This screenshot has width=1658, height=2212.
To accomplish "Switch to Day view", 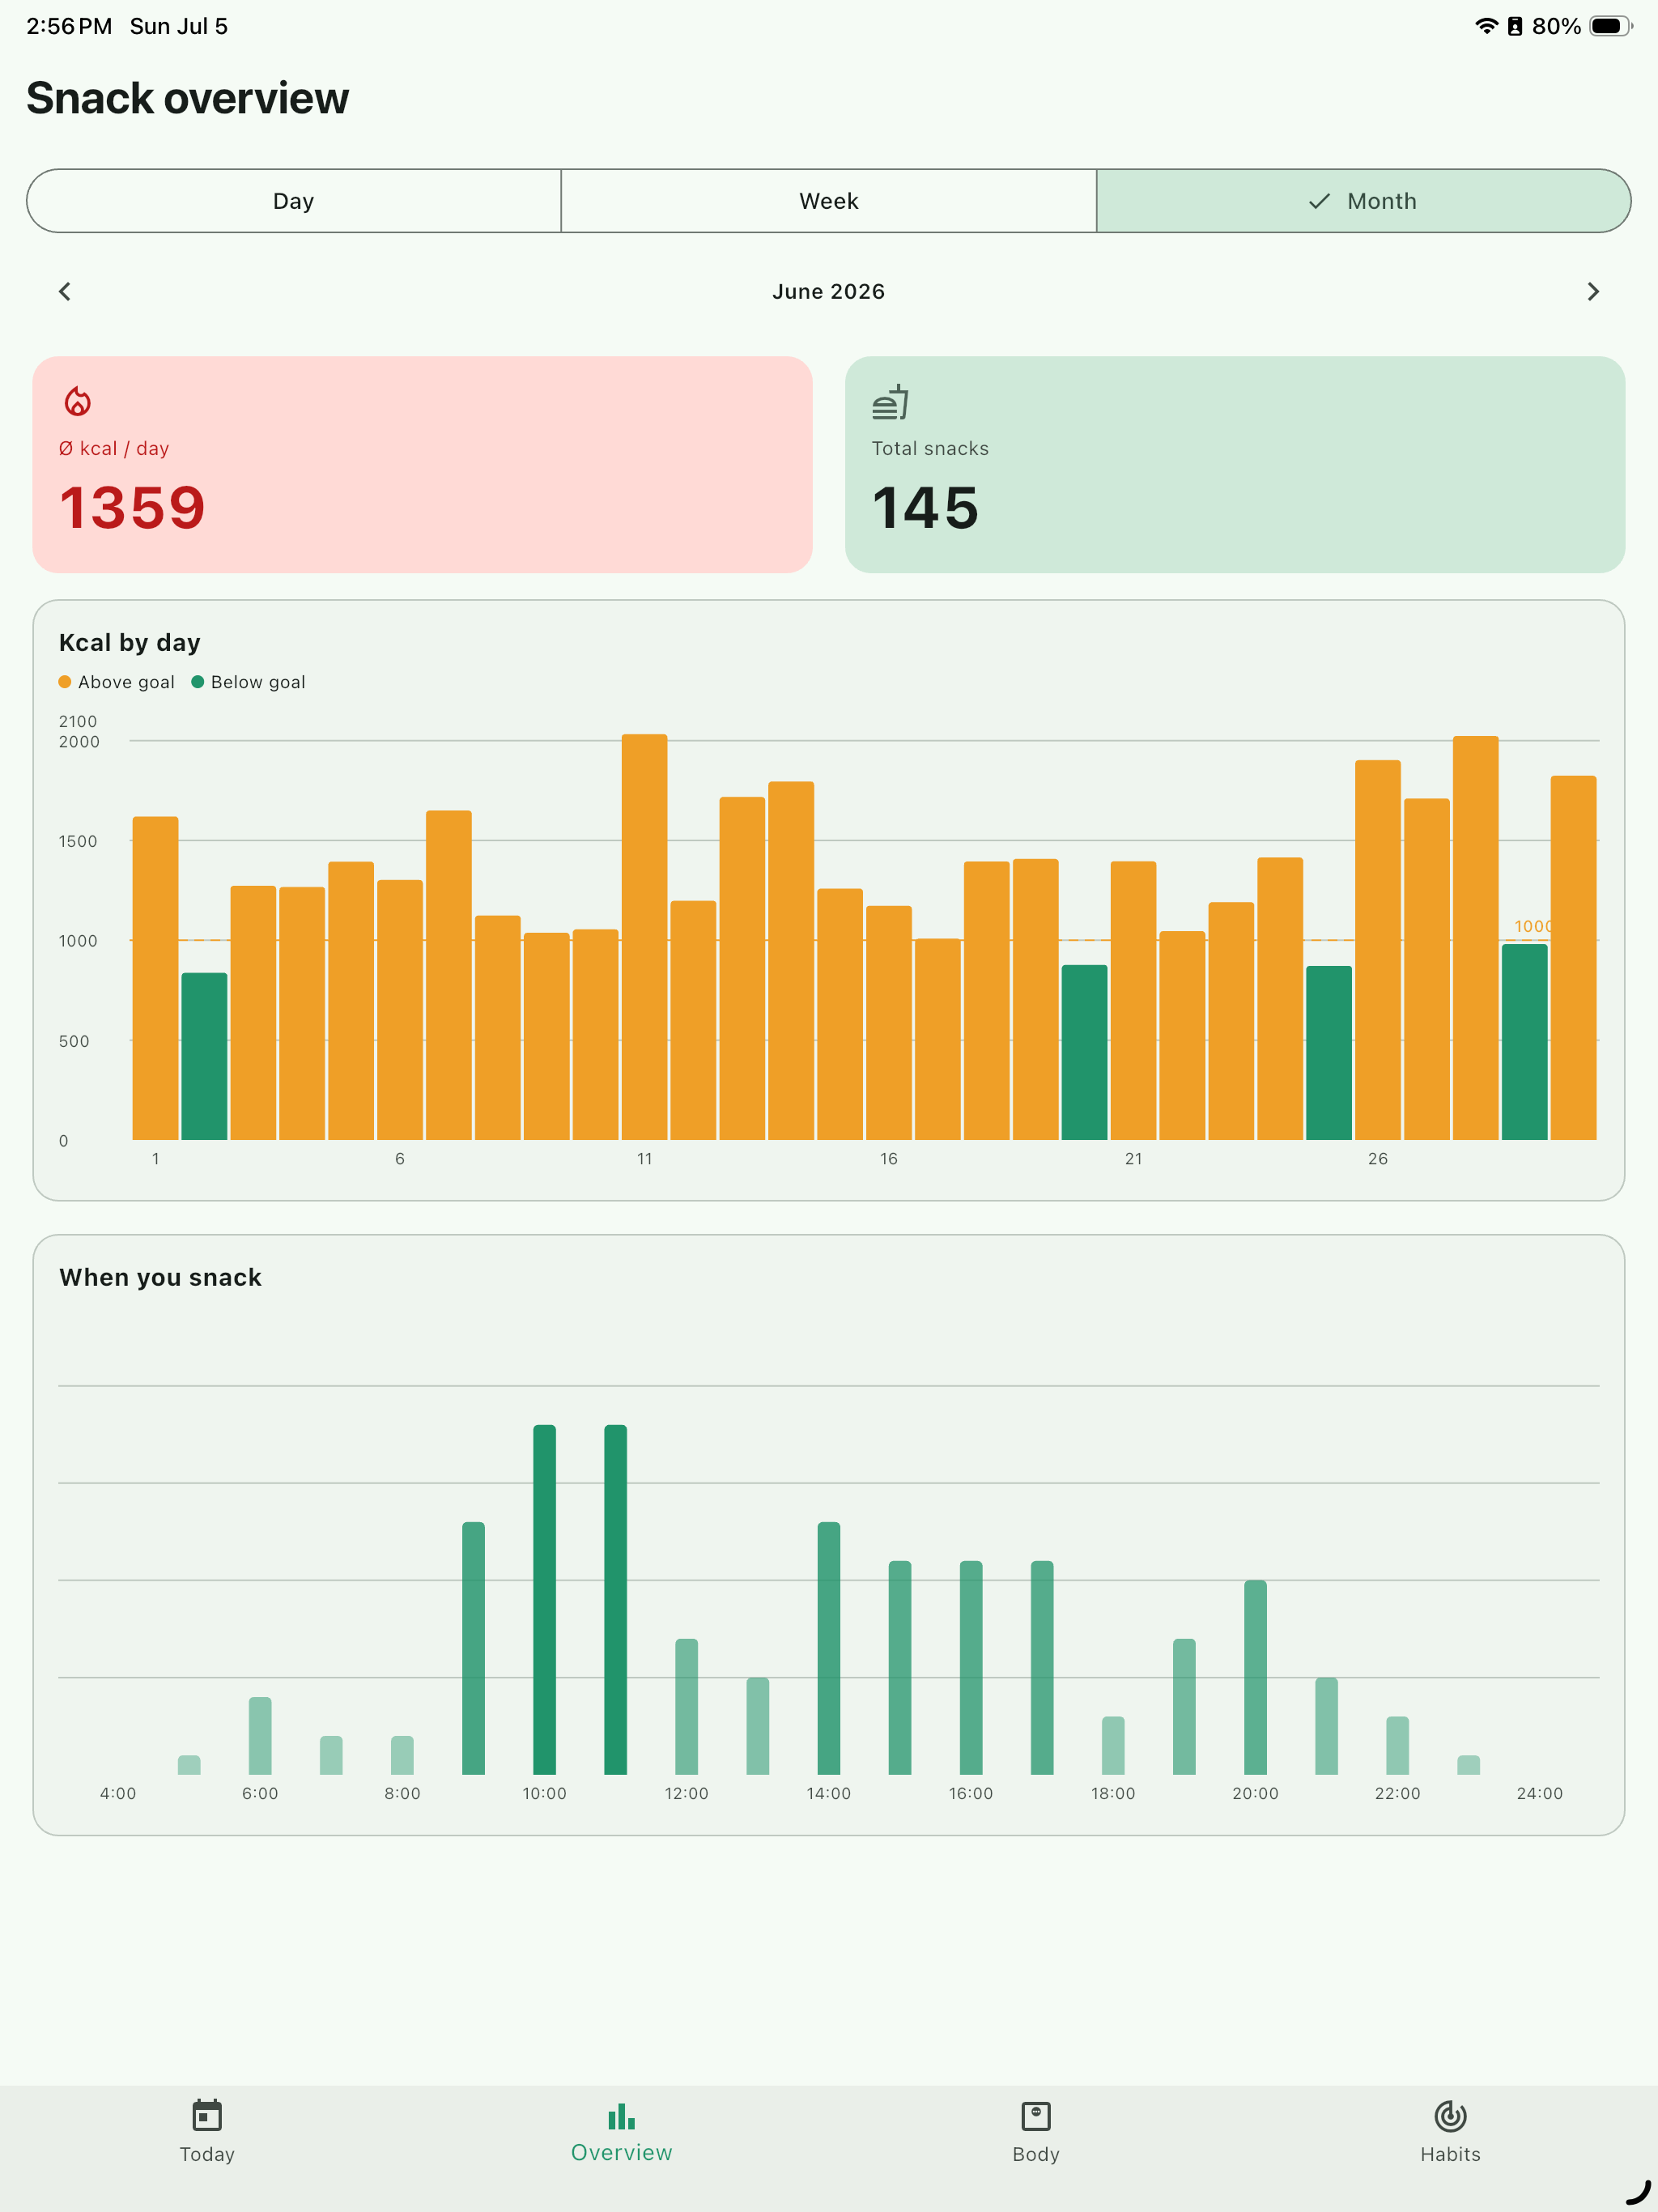I will tap(294, 201).
